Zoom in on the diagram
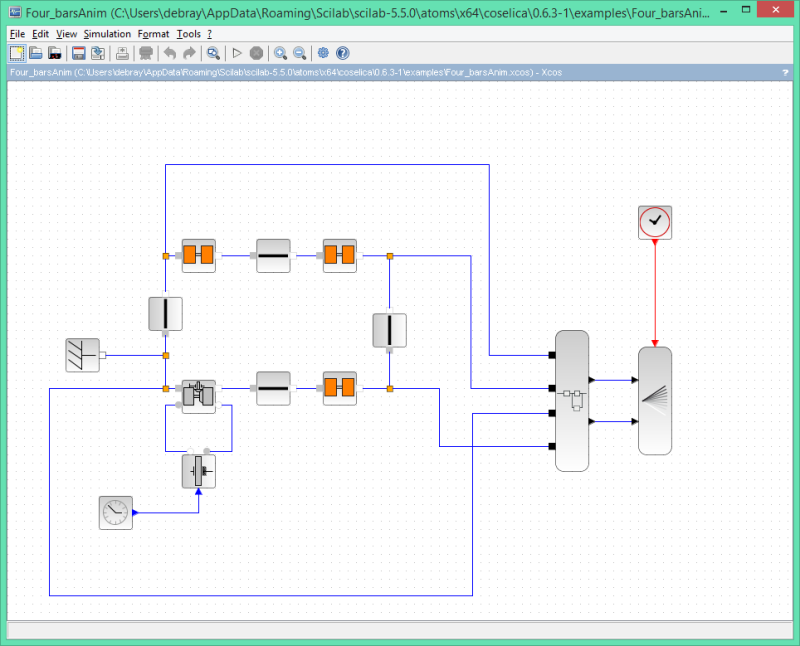The height and width of the screenshot is (646, 800). click(280, 53)
